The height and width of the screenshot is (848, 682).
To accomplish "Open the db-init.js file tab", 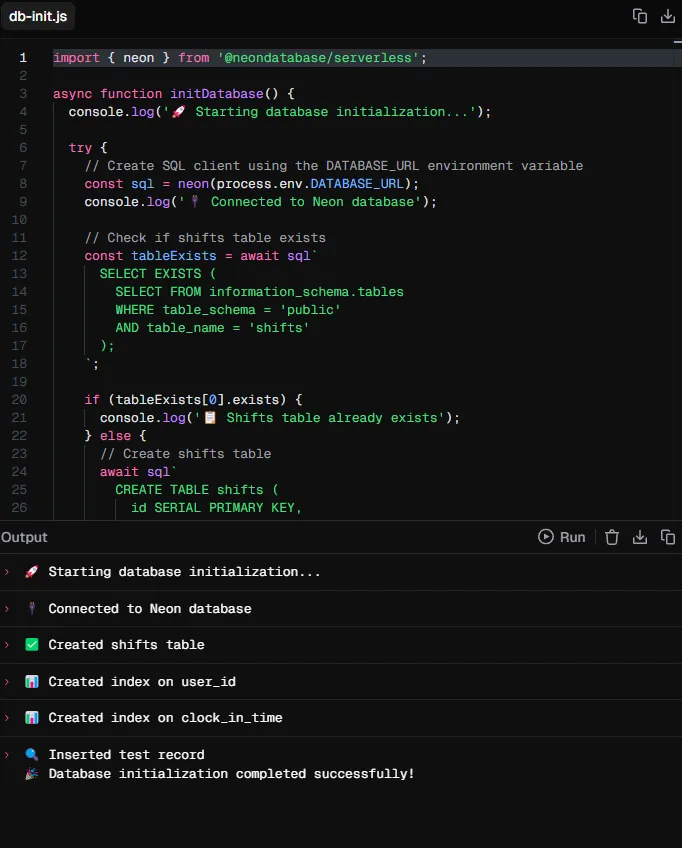I will pyautogui.click(x=38, y=16).
